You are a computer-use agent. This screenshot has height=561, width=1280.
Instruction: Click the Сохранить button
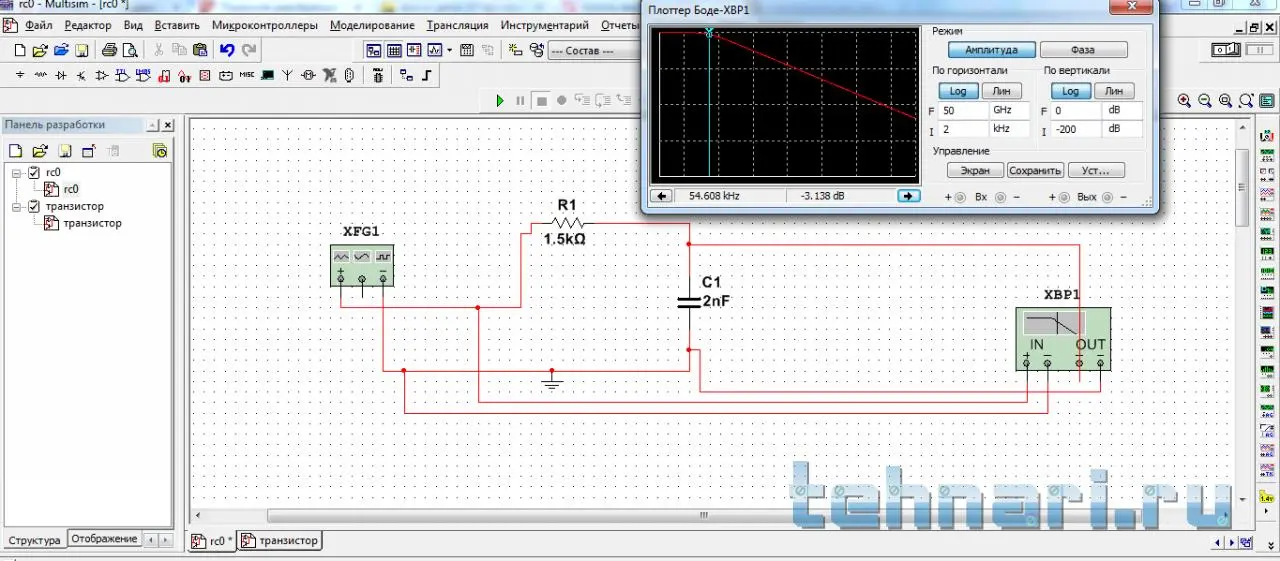pyautogui.click(x=1035, y=171)
